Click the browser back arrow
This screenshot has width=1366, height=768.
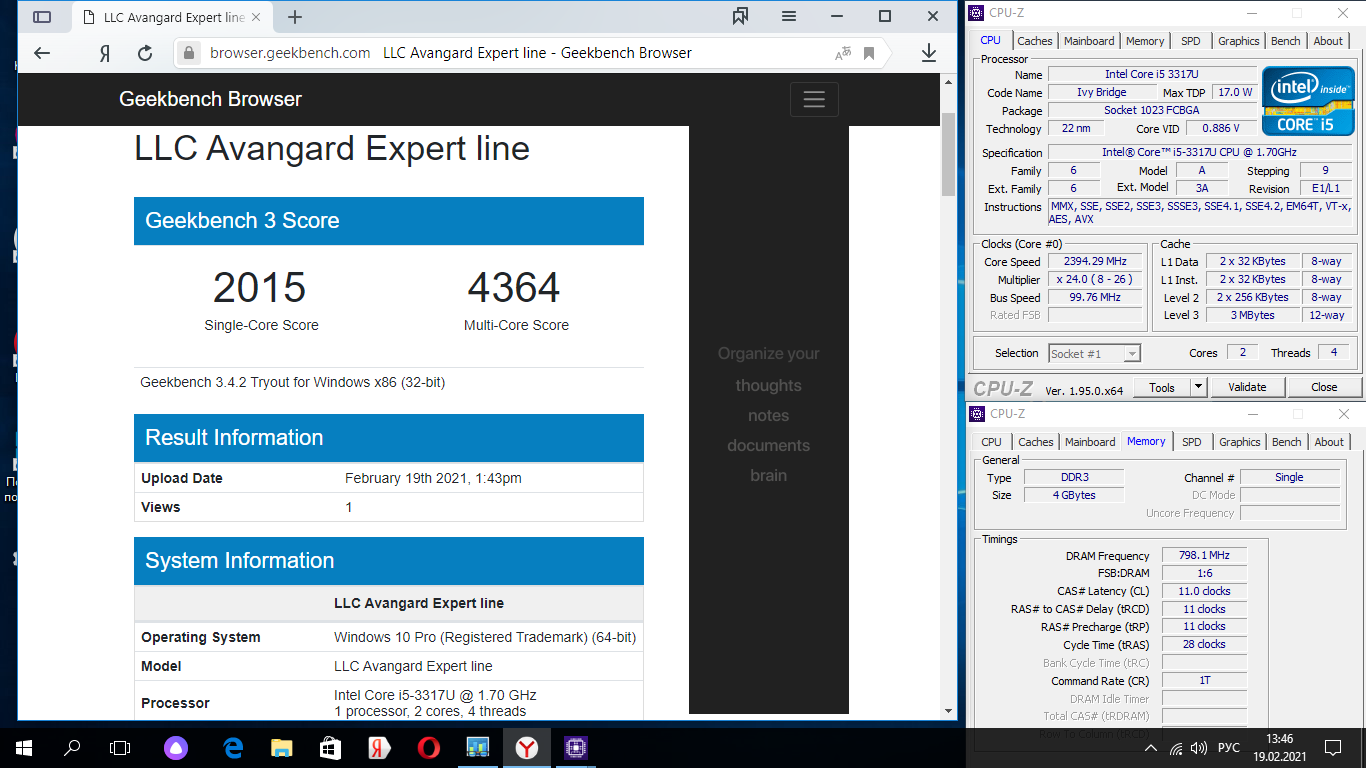coord(41,53)
